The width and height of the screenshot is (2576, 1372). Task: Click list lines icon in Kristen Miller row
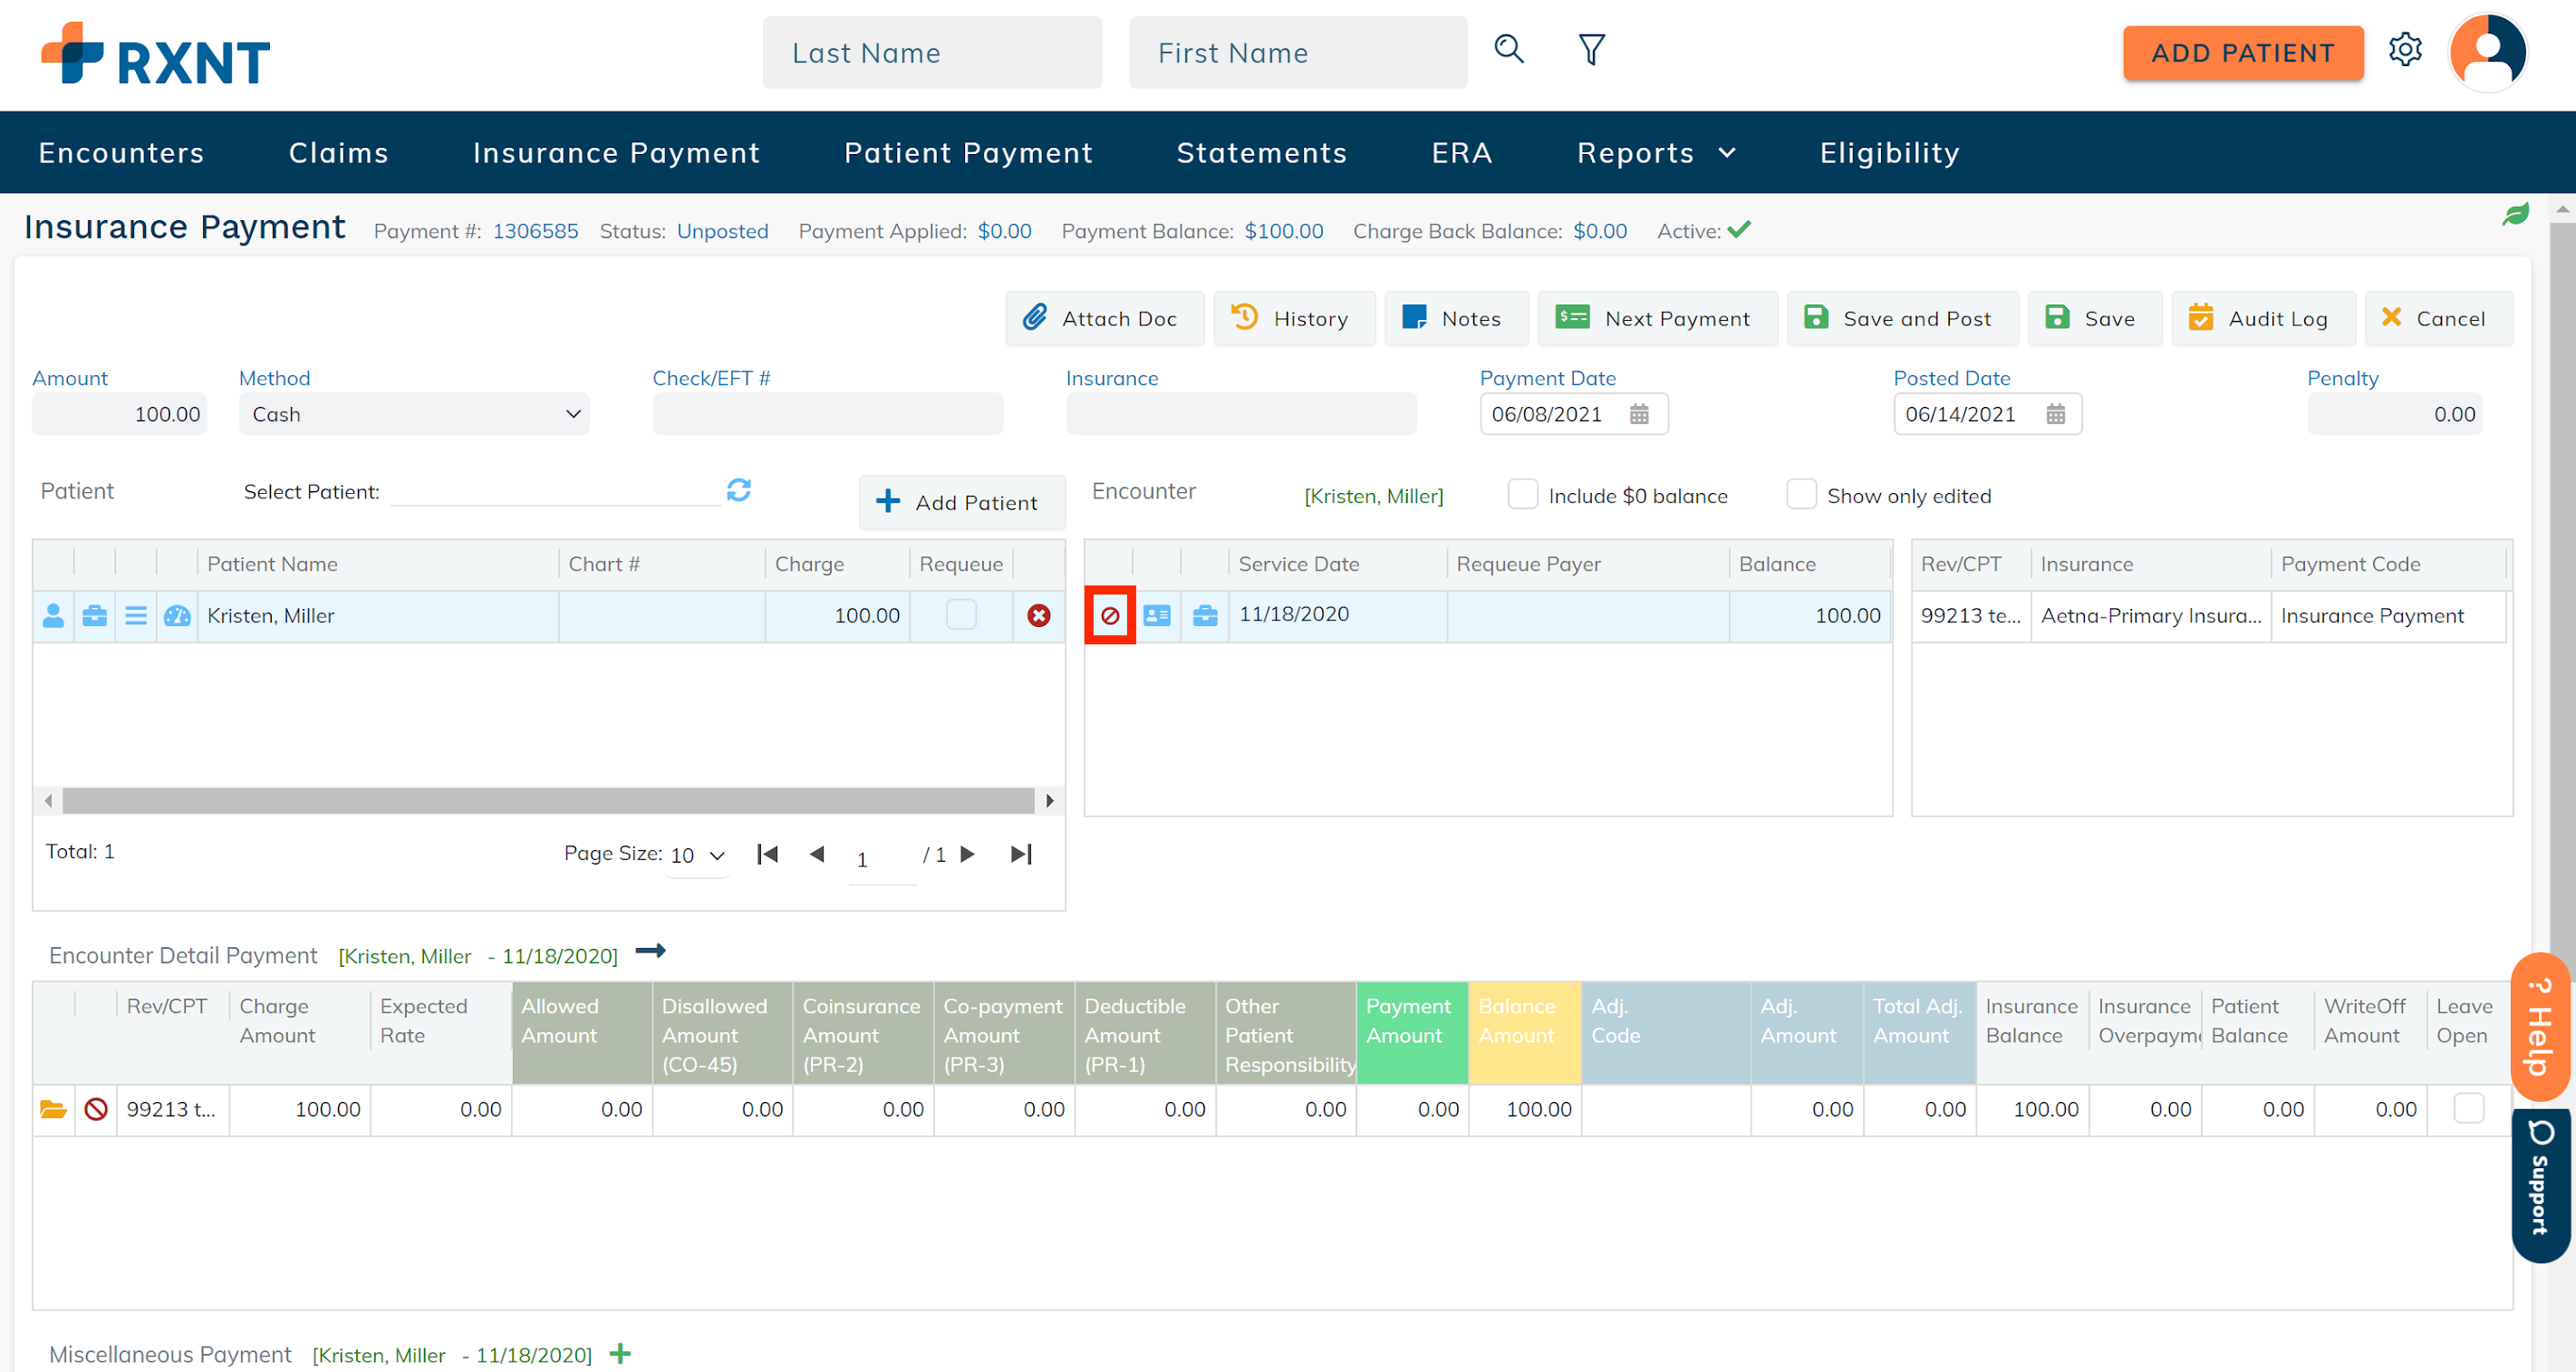(x=136, y=616)
